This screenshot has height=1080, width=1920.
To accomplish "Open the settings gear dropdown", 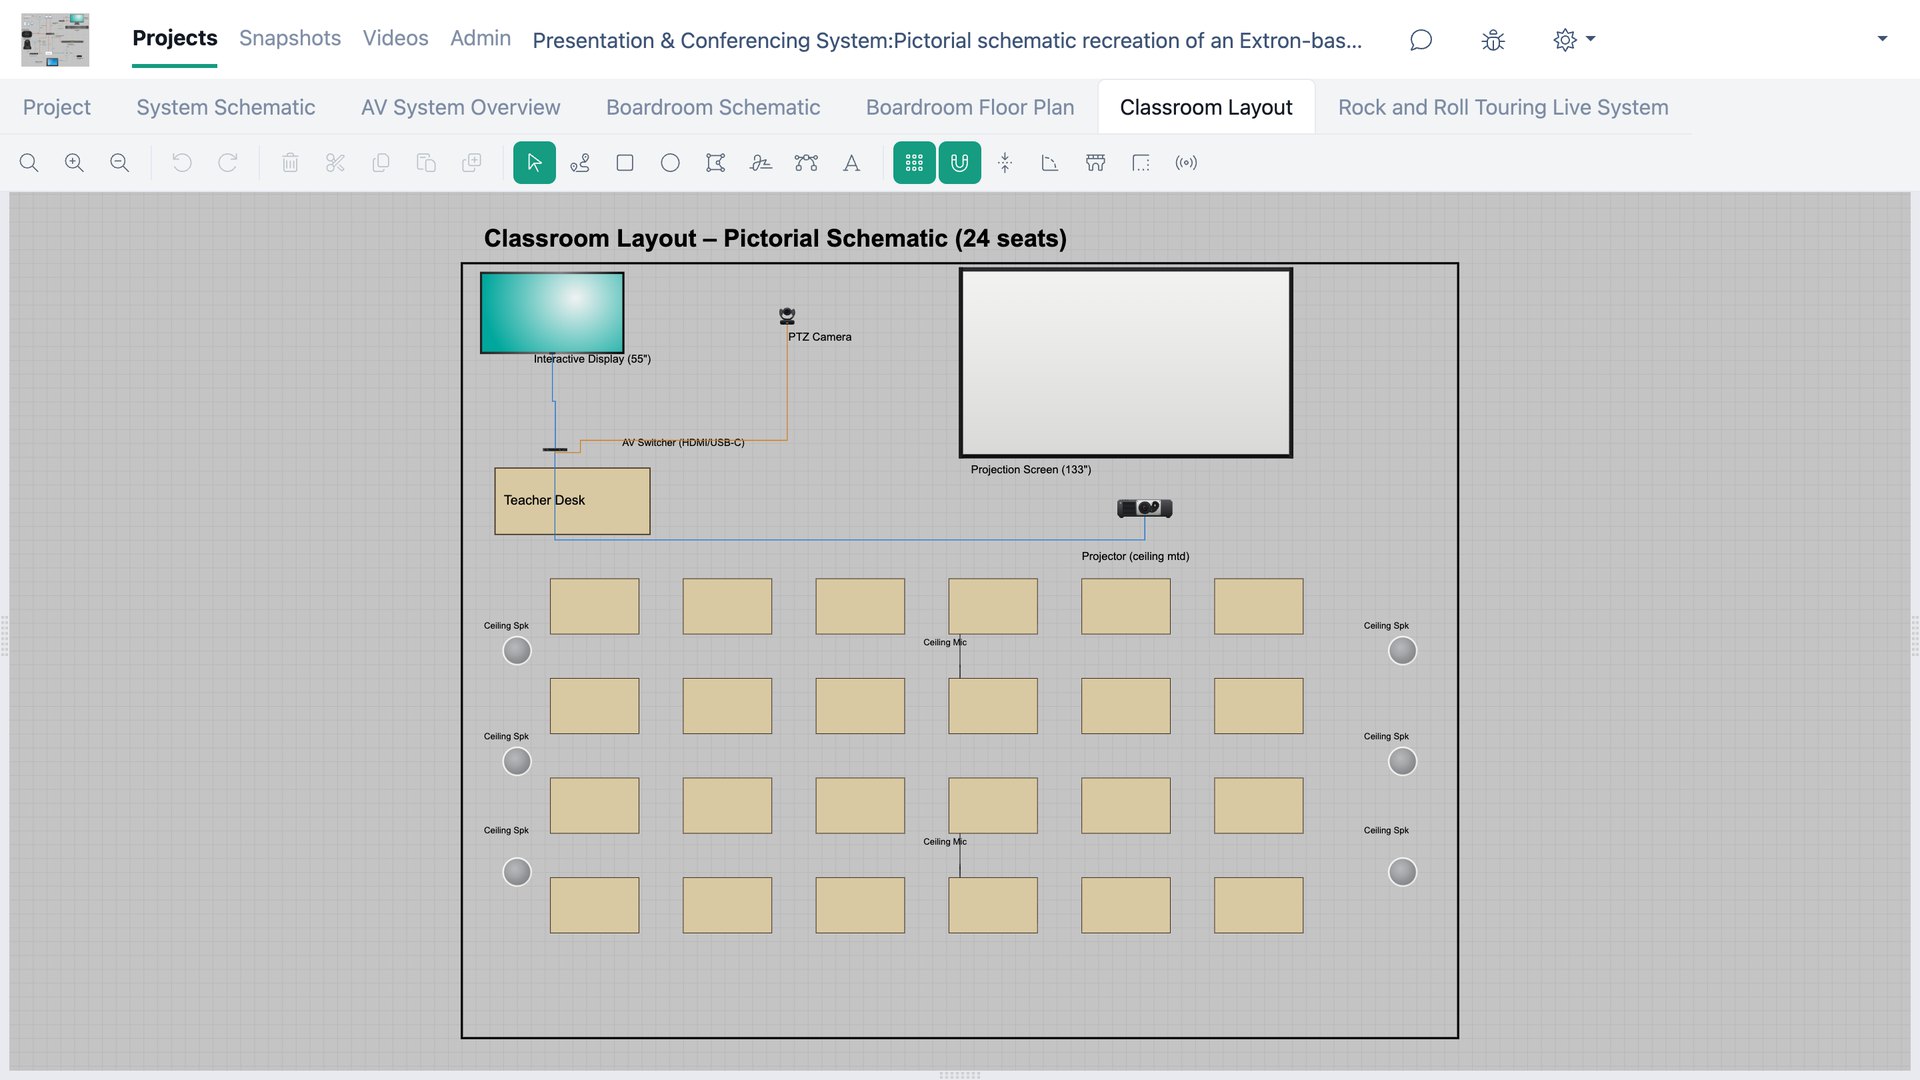I will (x=1574, y=40).
